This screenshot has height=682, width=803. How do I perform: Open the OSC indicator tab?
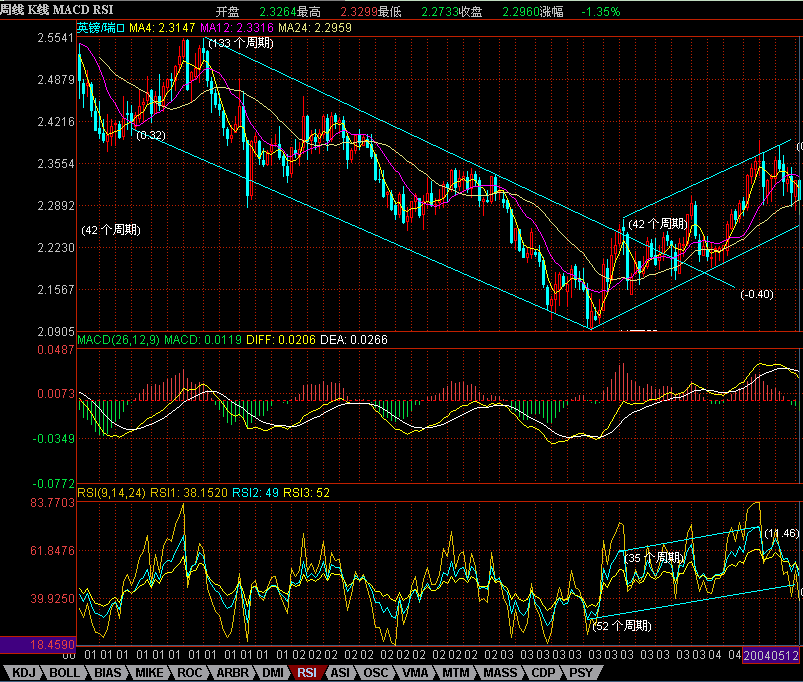click(x=376, y=673)
